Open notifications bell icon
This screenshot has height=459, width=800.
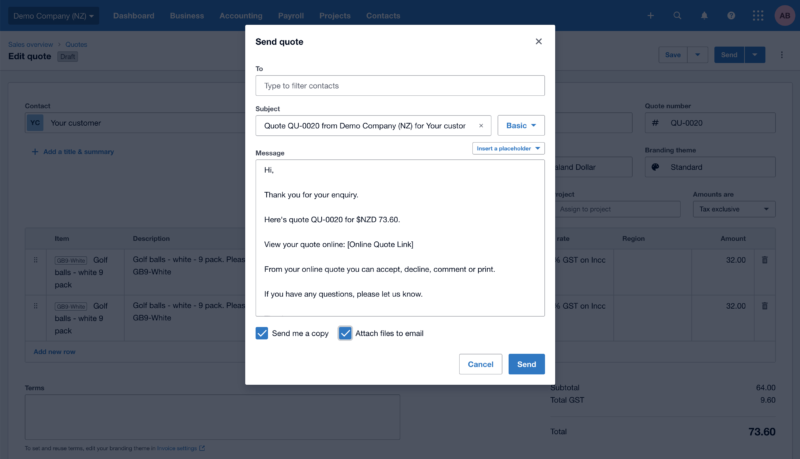tap(704, 16)
